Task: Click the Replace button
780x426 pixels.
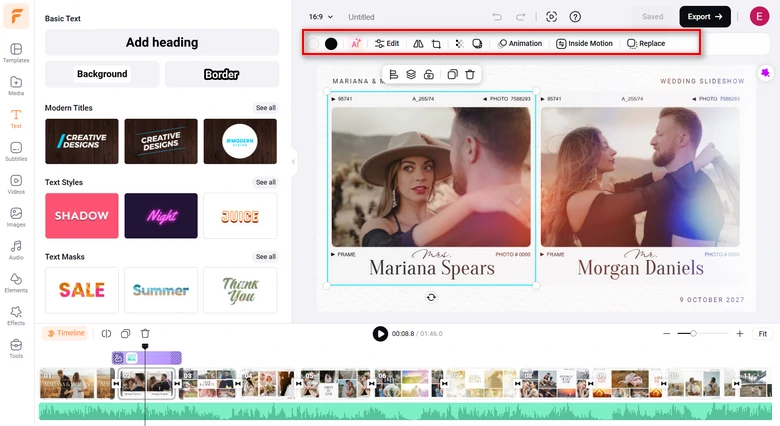Action: [646, 43]
